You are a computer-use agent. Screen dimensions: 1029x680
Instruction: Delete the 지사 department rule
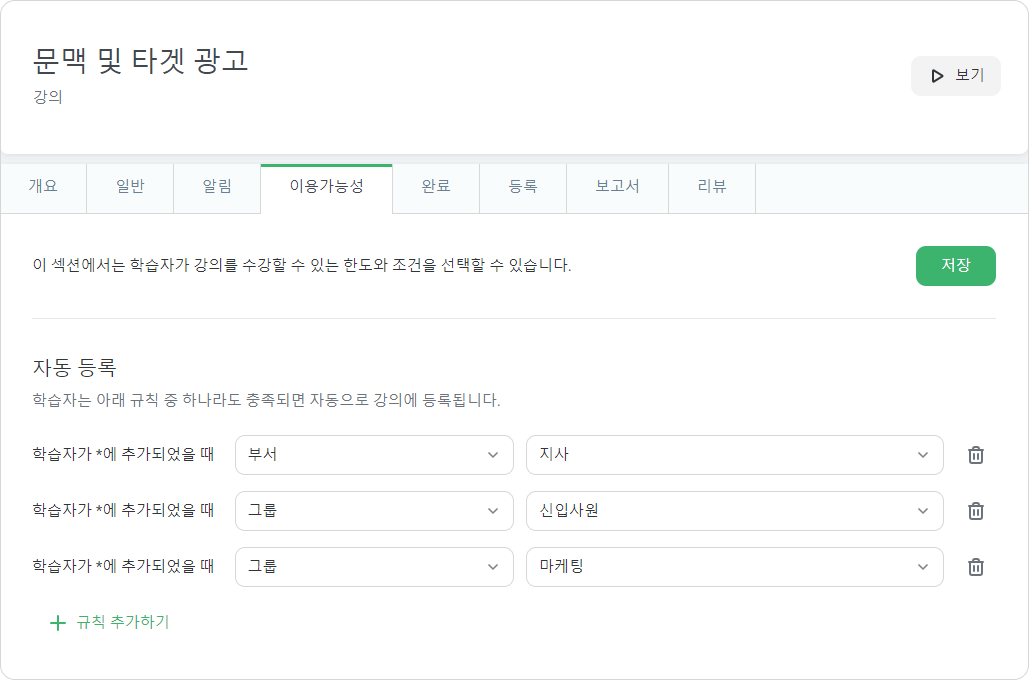[976, 455]
